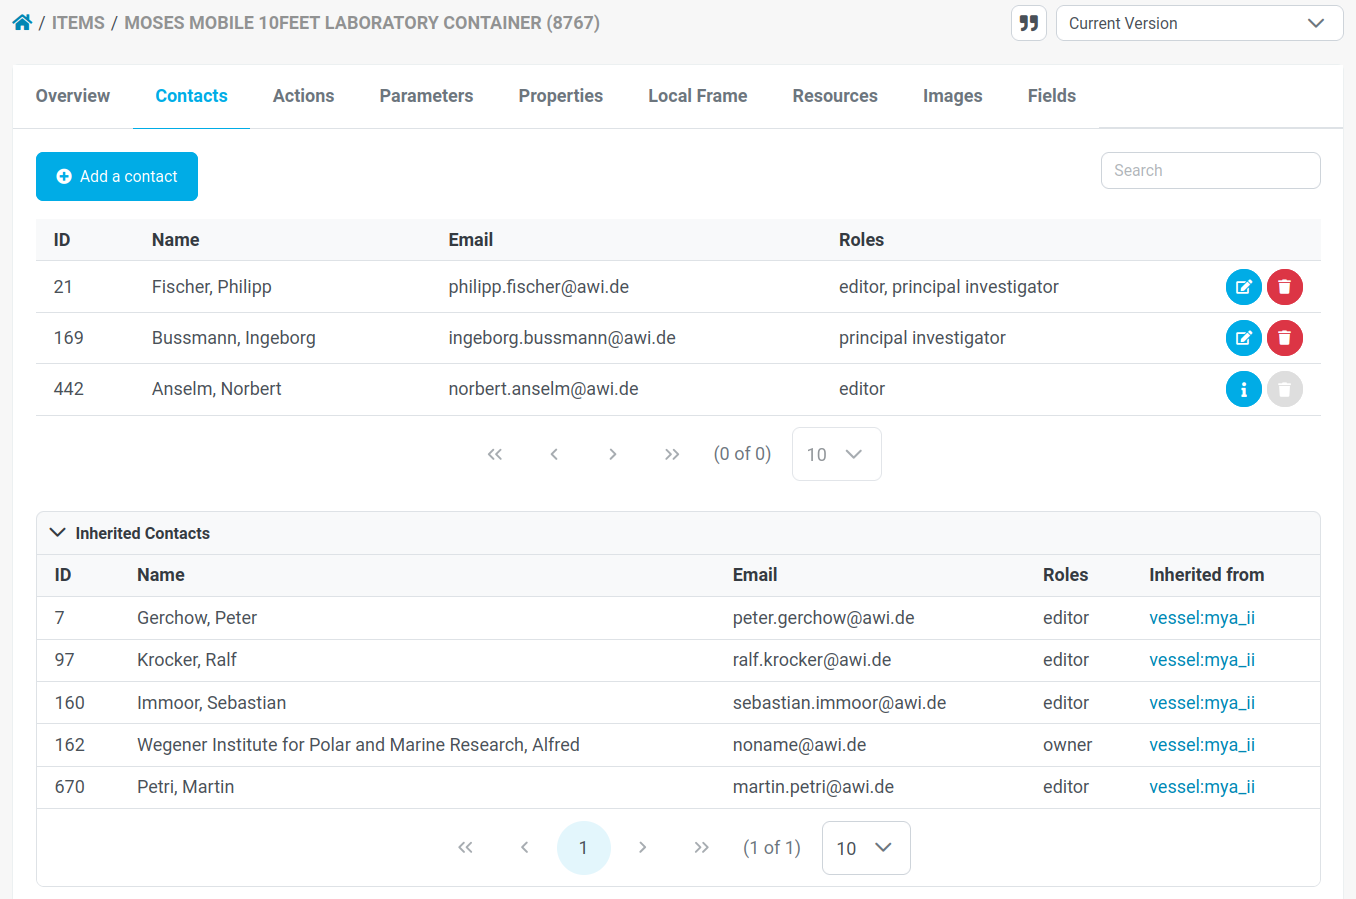Edit the Bussmann, Ingeborg contact
This screenshot has height=899, width=1356.
(x=1243, y=338)
